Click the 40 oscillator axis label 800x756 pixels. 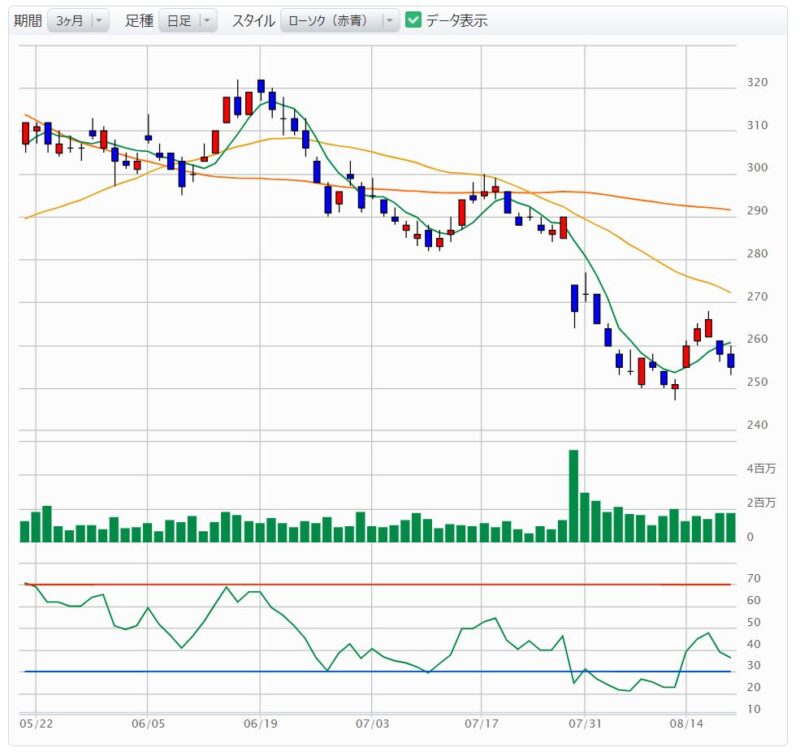[754, 644]
